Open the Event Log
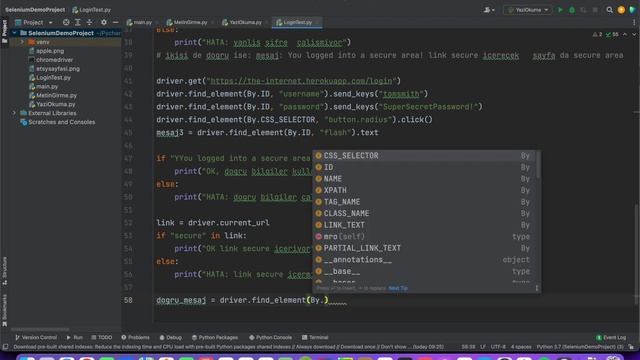 (x=611, y=338)
